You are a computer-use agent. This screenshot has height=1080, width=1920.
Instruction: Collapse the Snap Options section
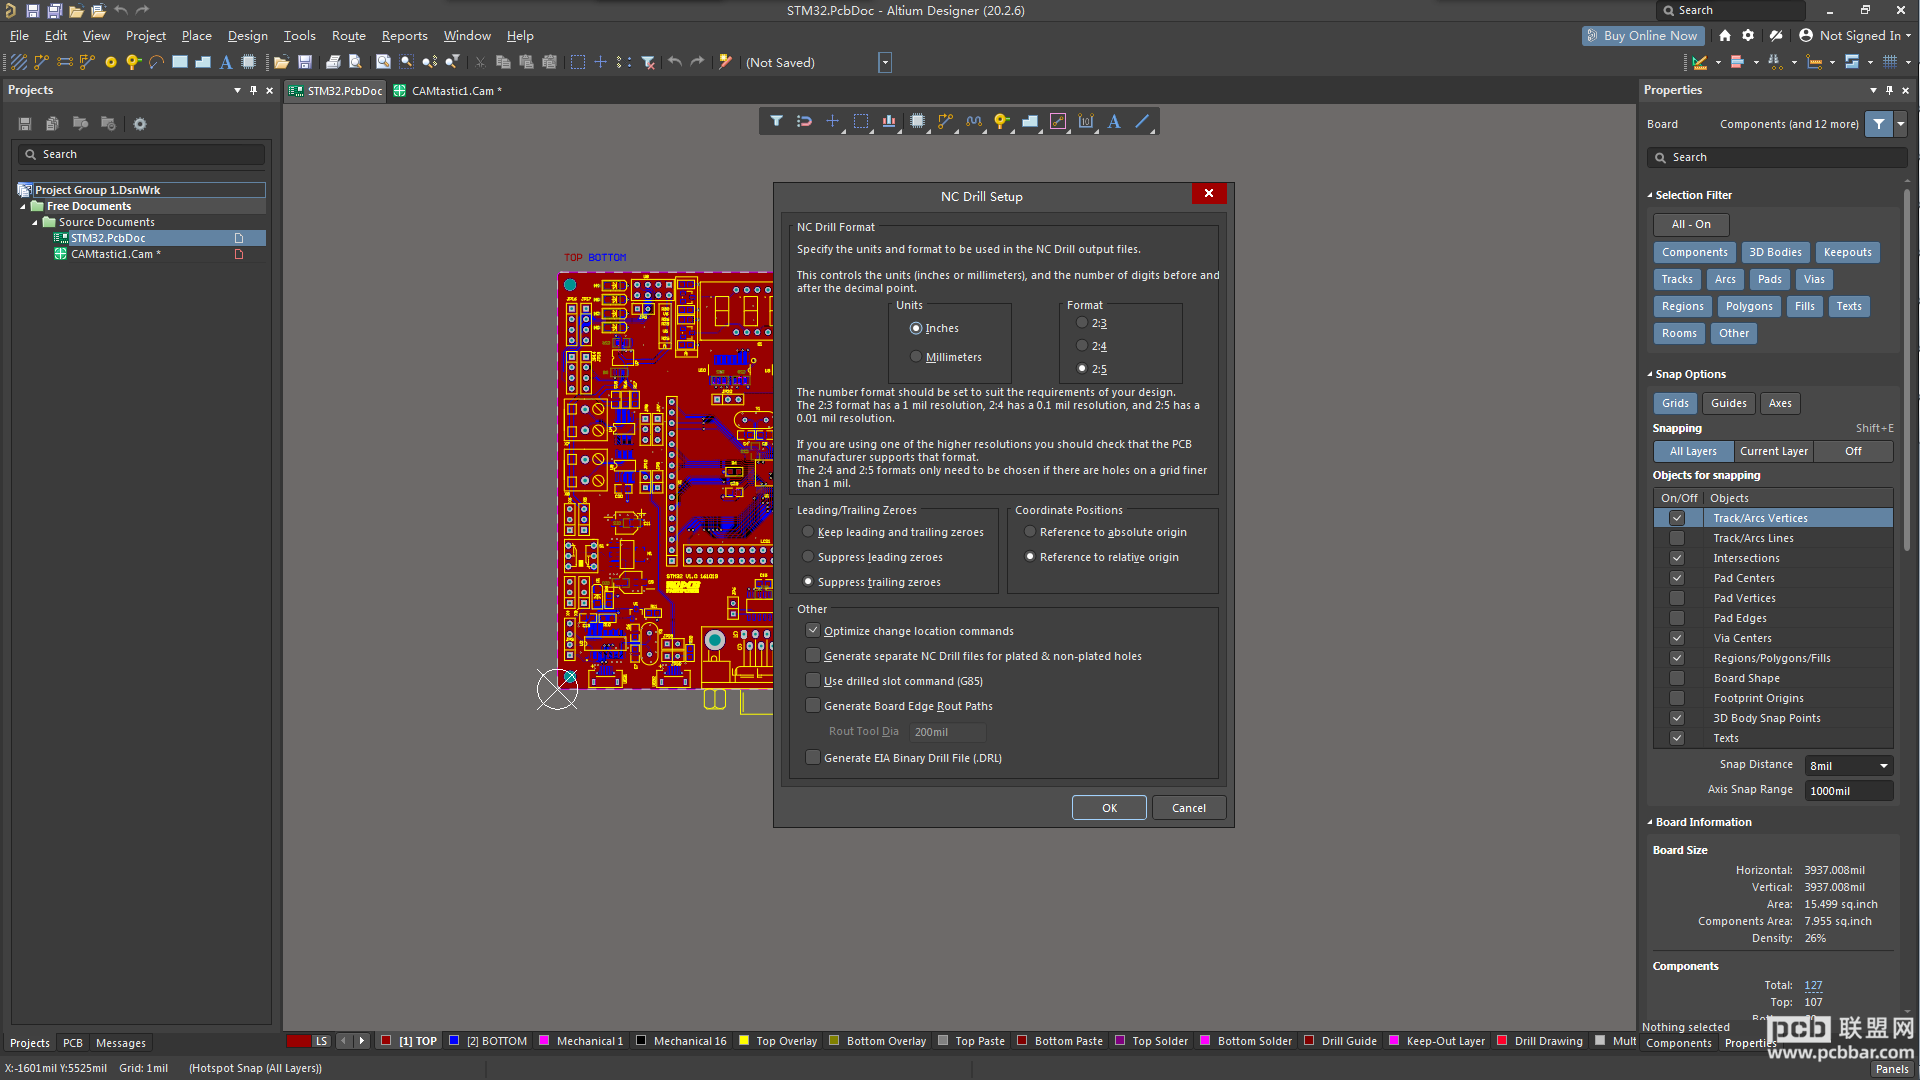tap(1650, 374)
